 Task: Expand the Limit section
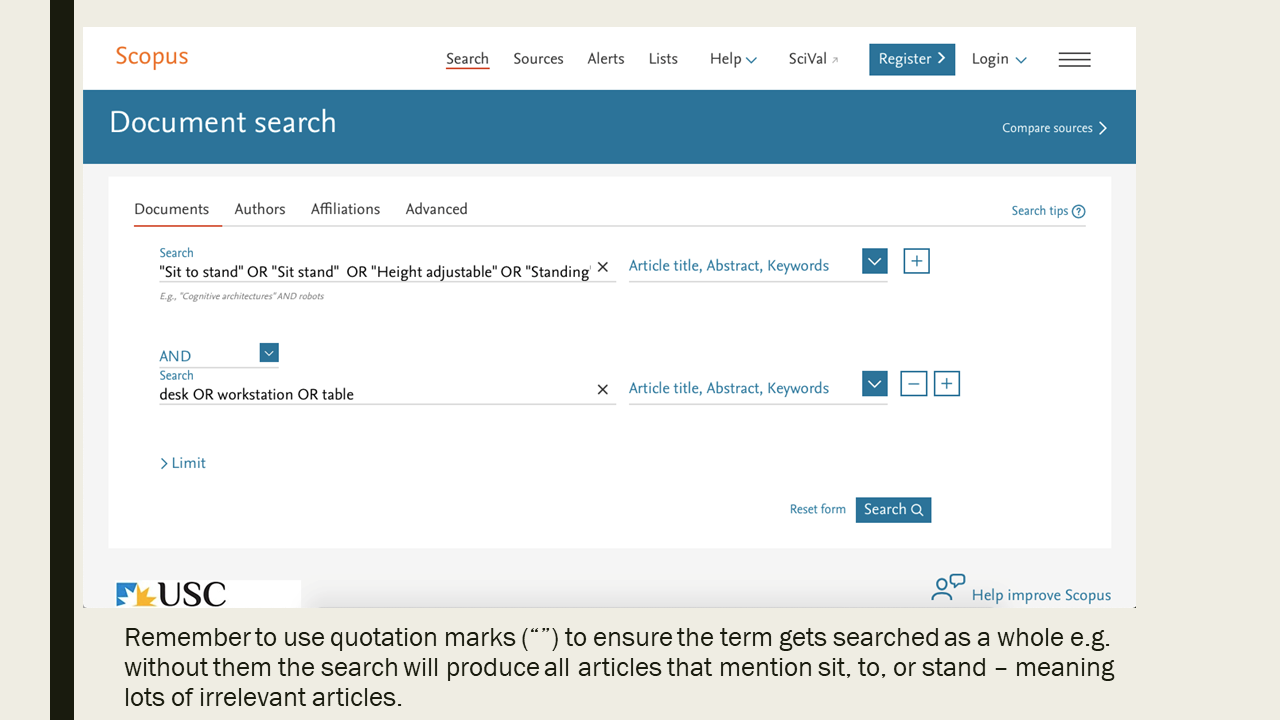pyautogui.click(x=183, y=463)
